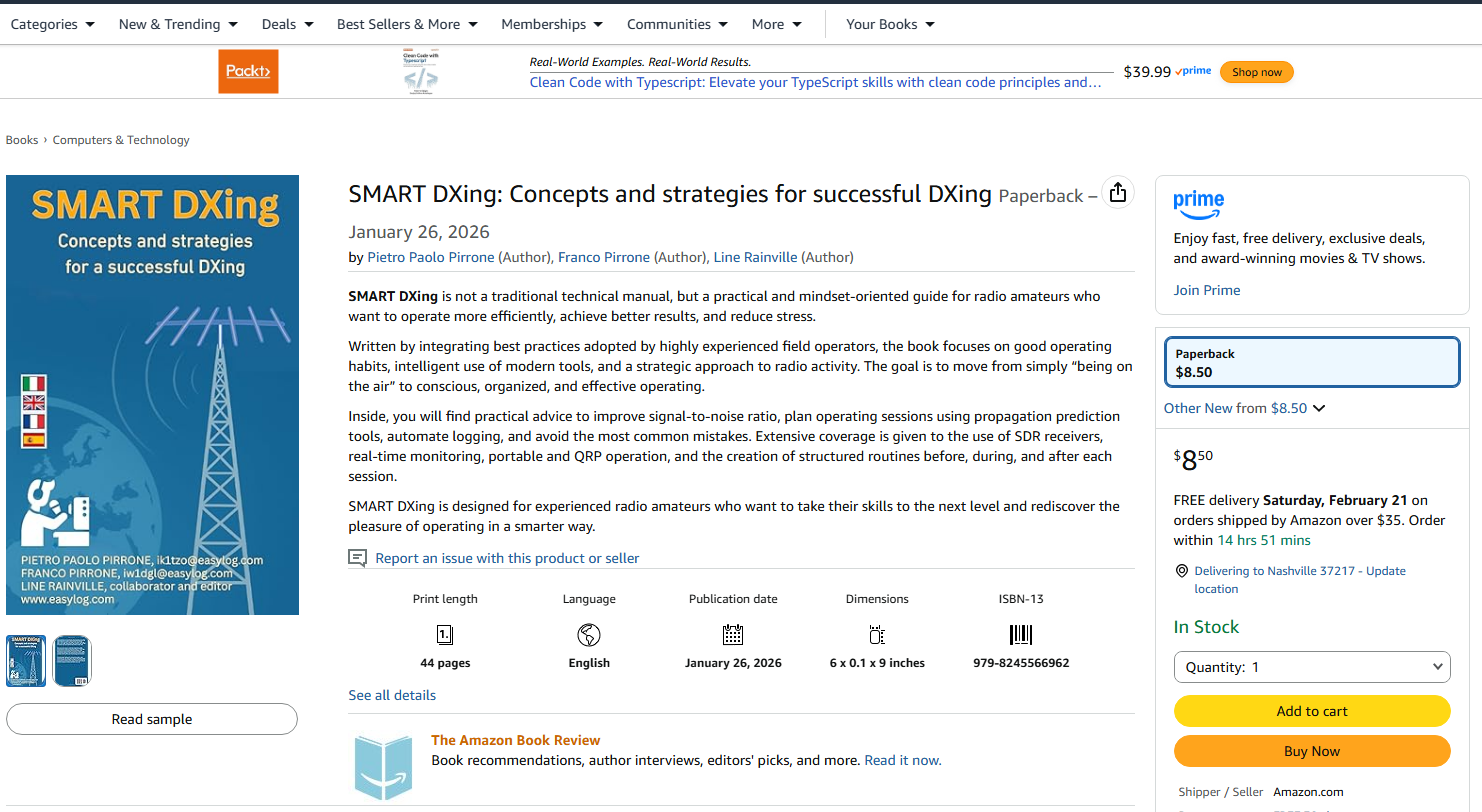This screenshot has height=812, width=1482.
Task: Open author Line Rainville's page
Action: click(x=755, y=257)
